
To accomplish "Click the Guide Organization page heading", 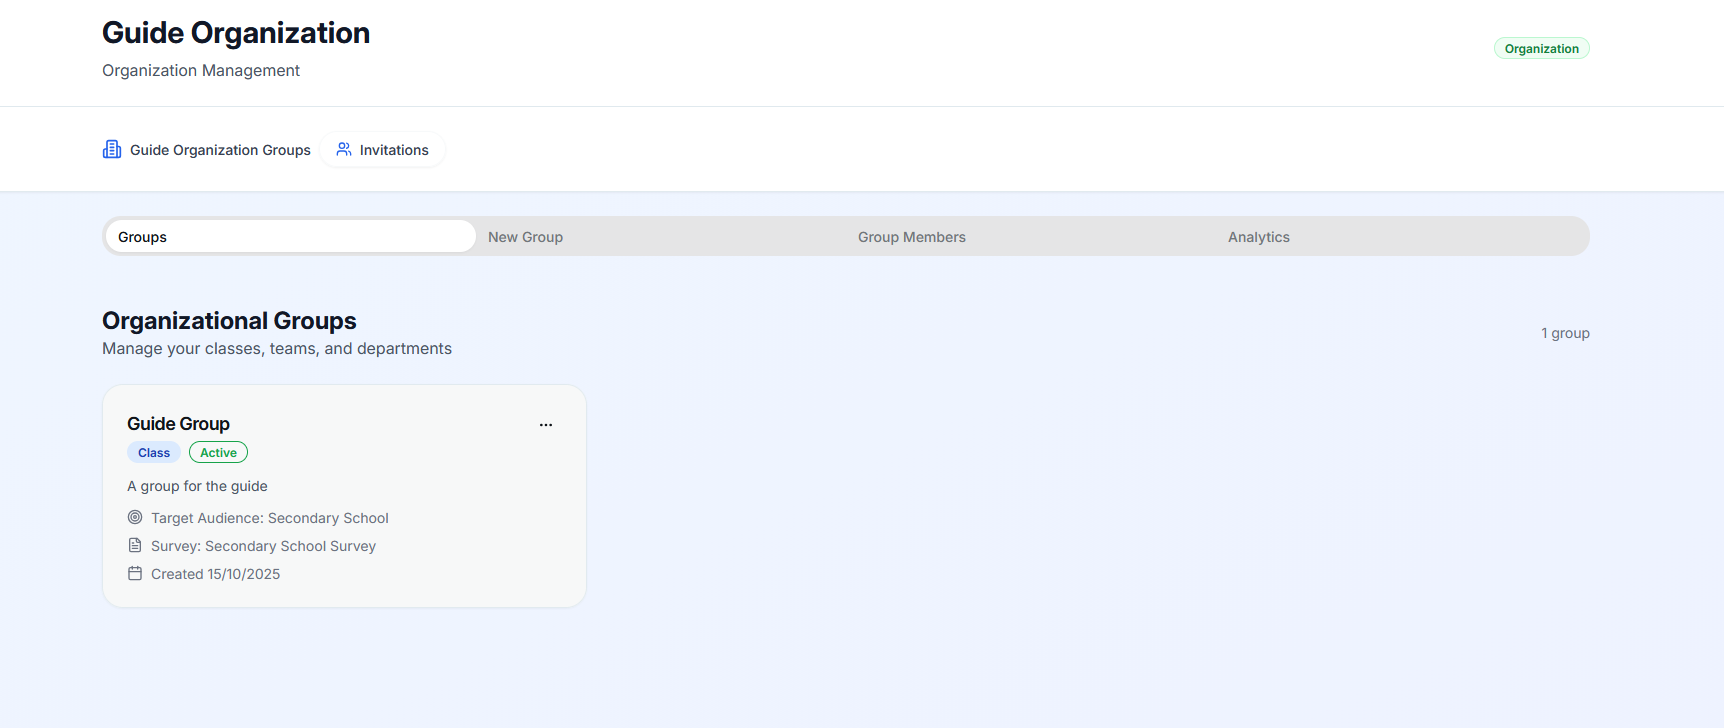I will point(236,33).
